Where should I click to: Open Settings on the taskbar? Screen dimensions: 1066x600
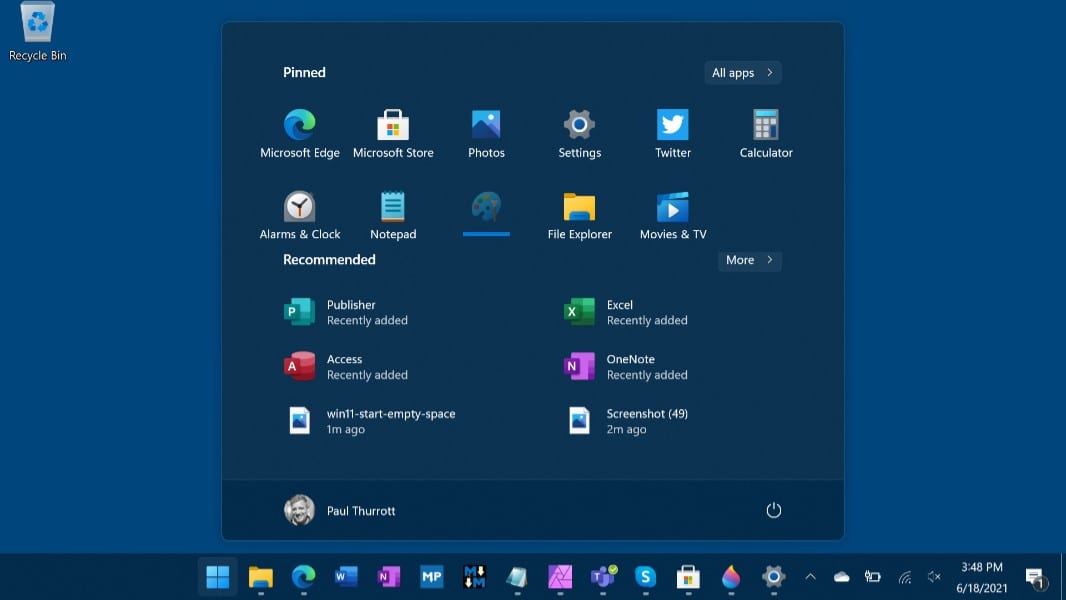click(x=774, y=577)
